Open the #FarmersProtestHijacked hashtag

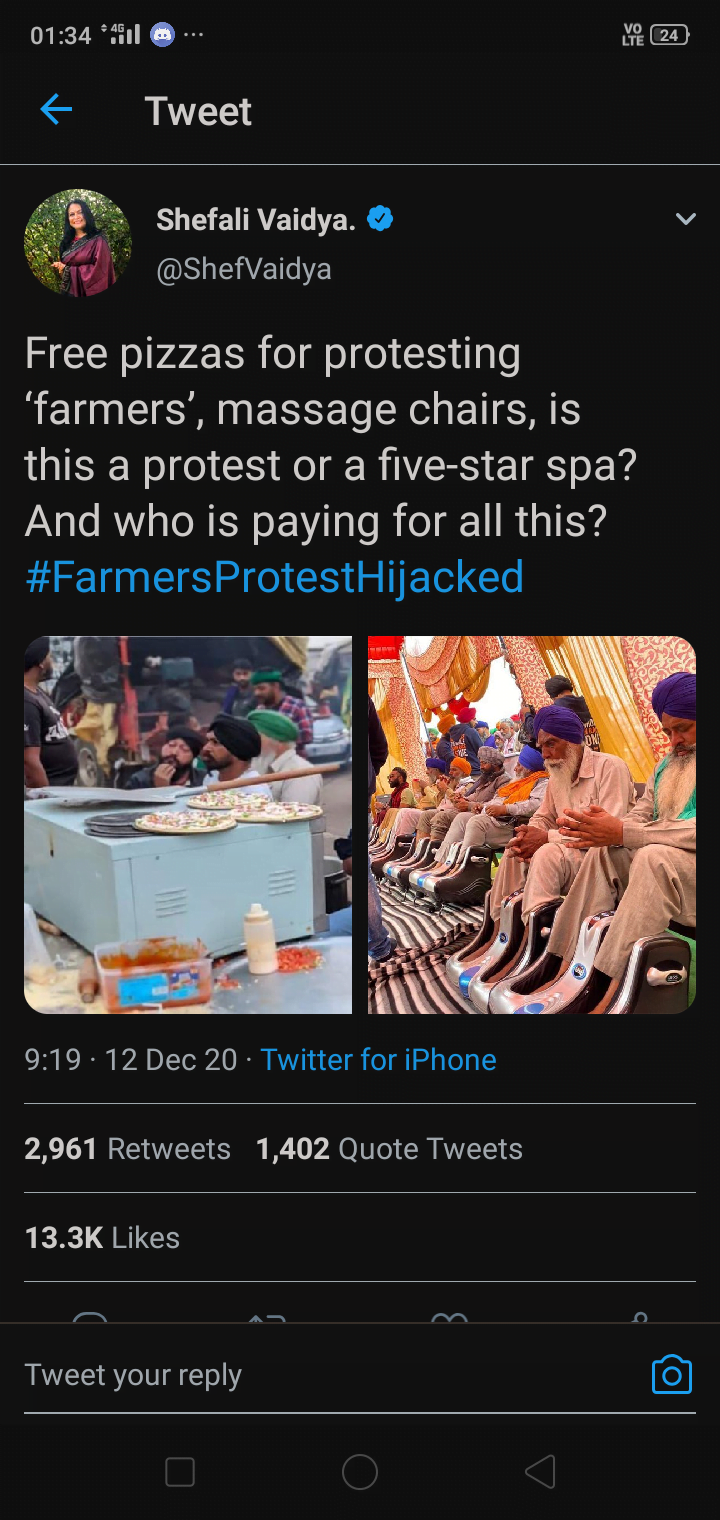(x=274, y=577)
